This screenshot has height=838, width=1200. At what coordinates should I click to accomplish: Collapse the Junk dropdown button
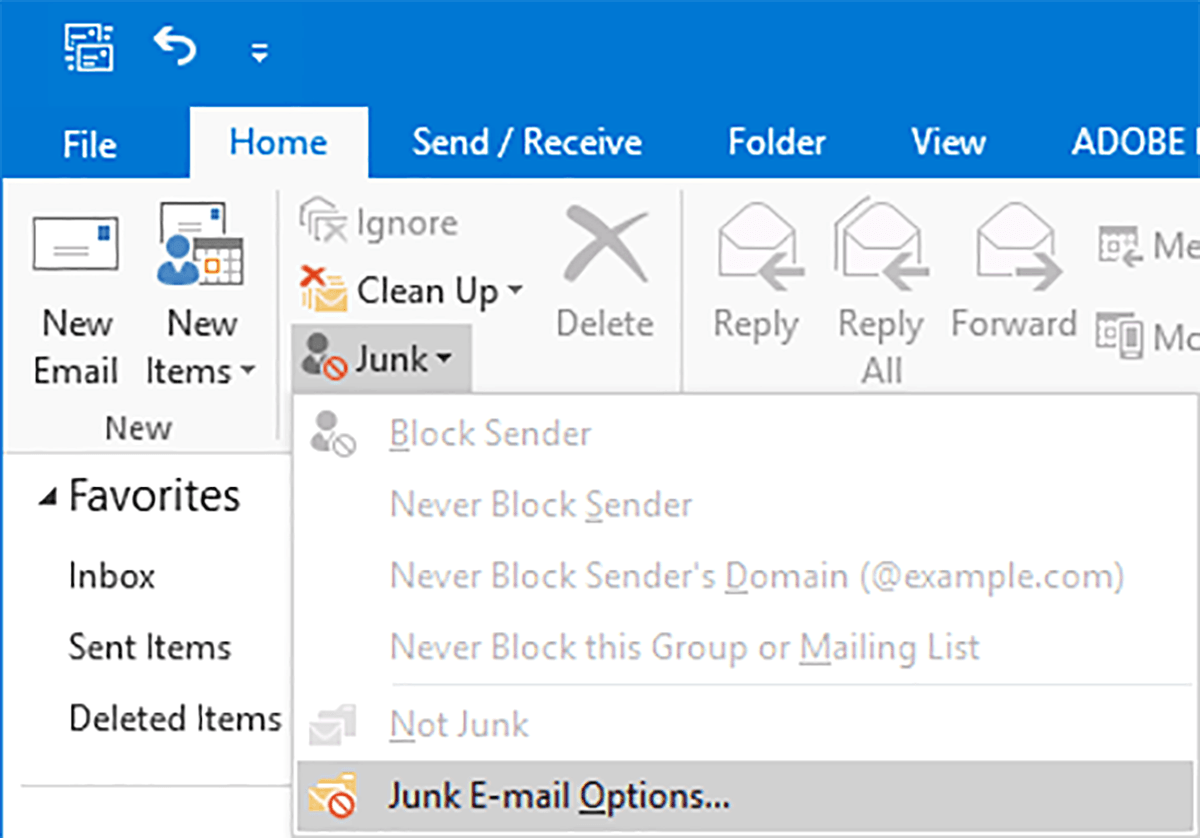pos(381,358)
